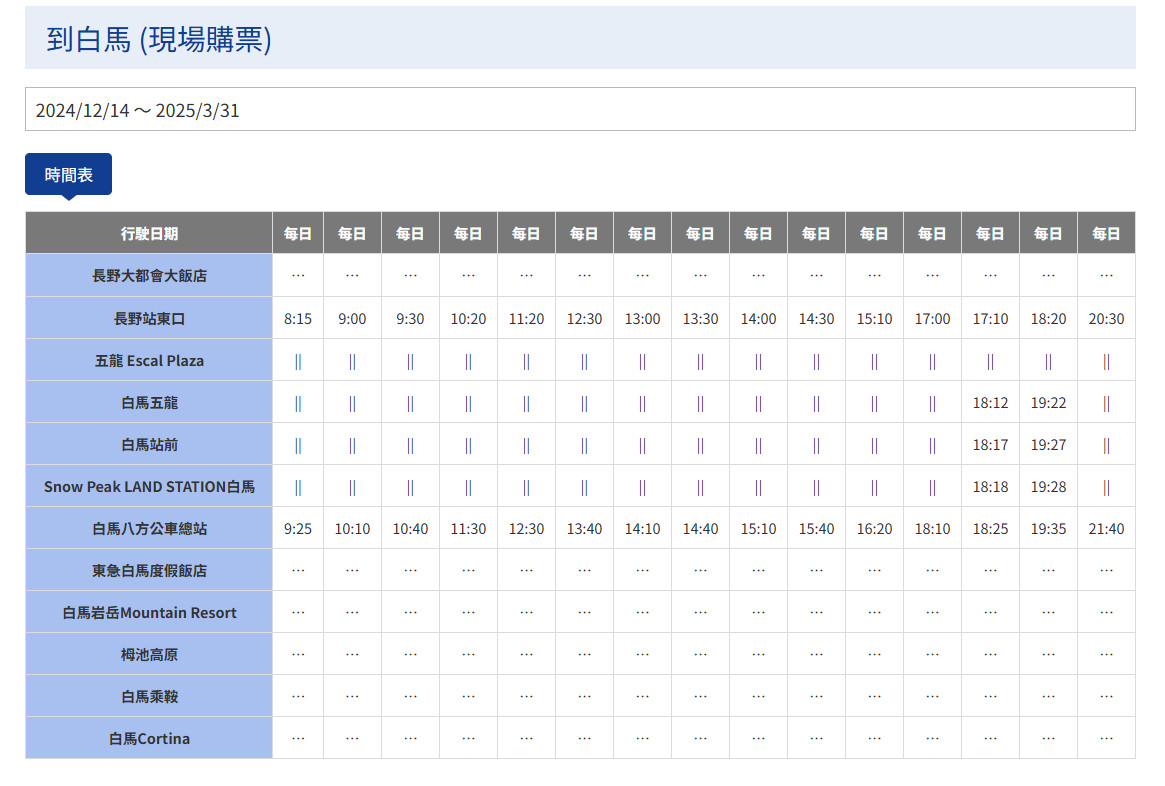Click the 白馬Cortina stop row header

tap(149, 739)
